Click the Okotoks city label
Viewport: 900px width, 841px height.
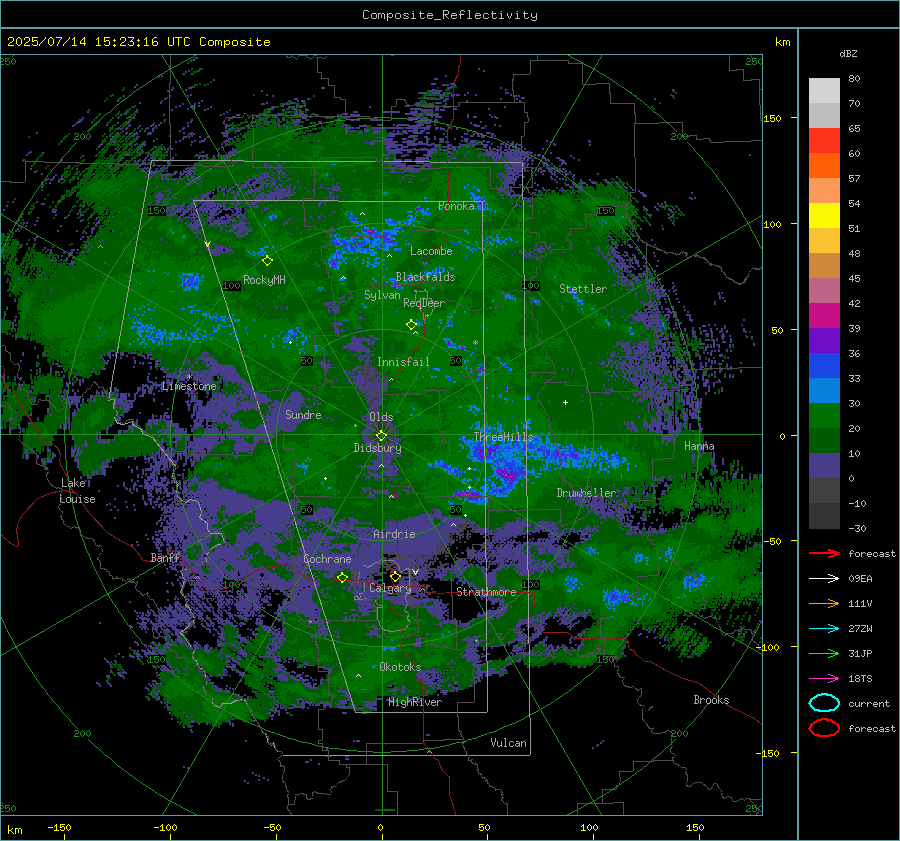point(400,667)
